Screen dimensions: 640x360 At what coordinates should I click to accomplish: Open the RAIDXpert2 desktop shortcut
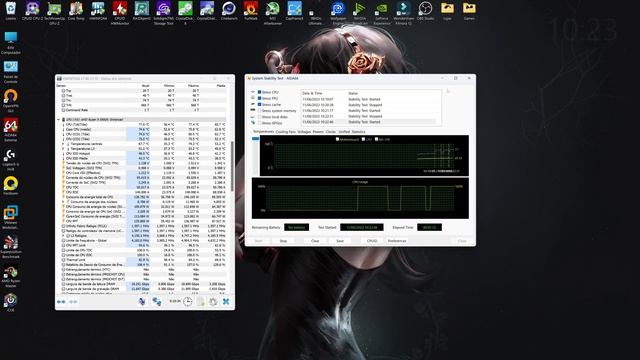click(142, 11)
